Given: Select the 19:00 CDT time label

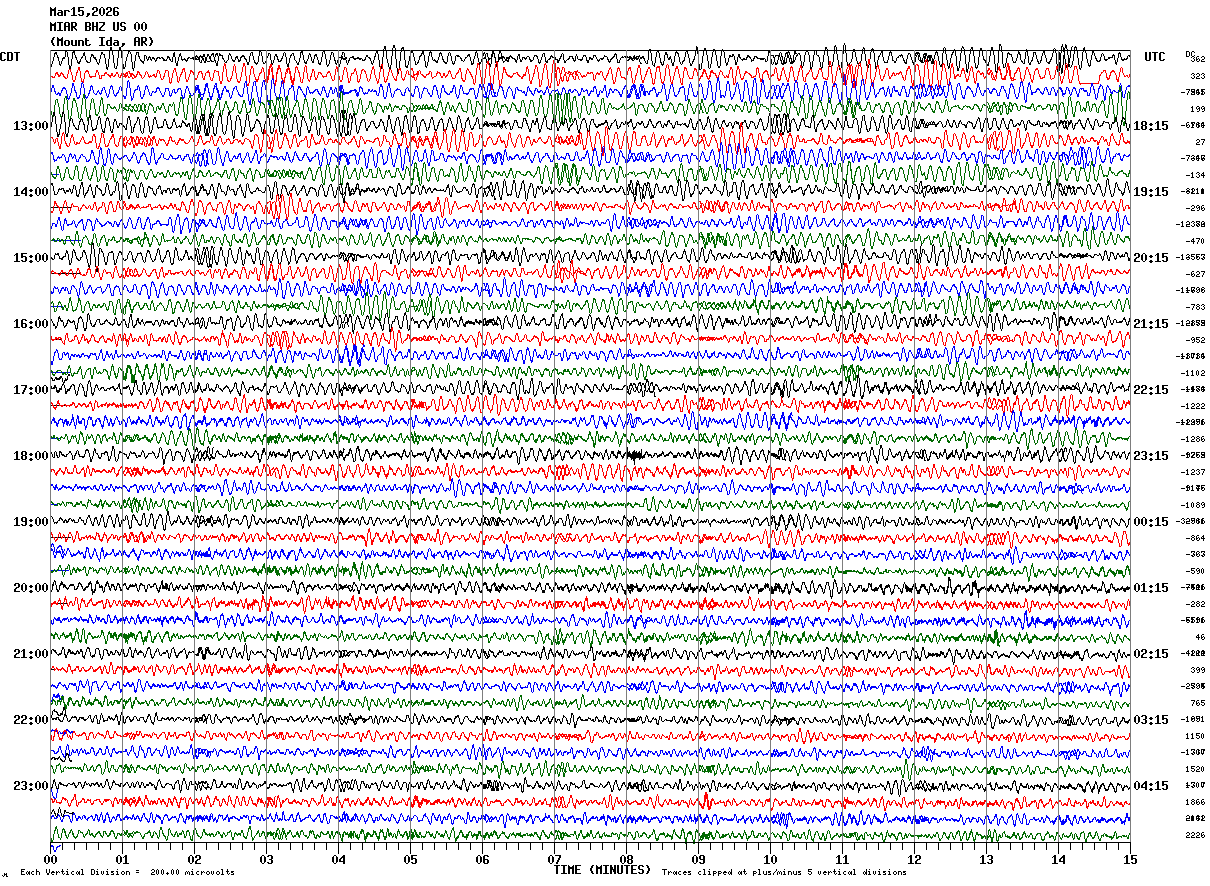Looking at the screenshot, I should [30, 522].
